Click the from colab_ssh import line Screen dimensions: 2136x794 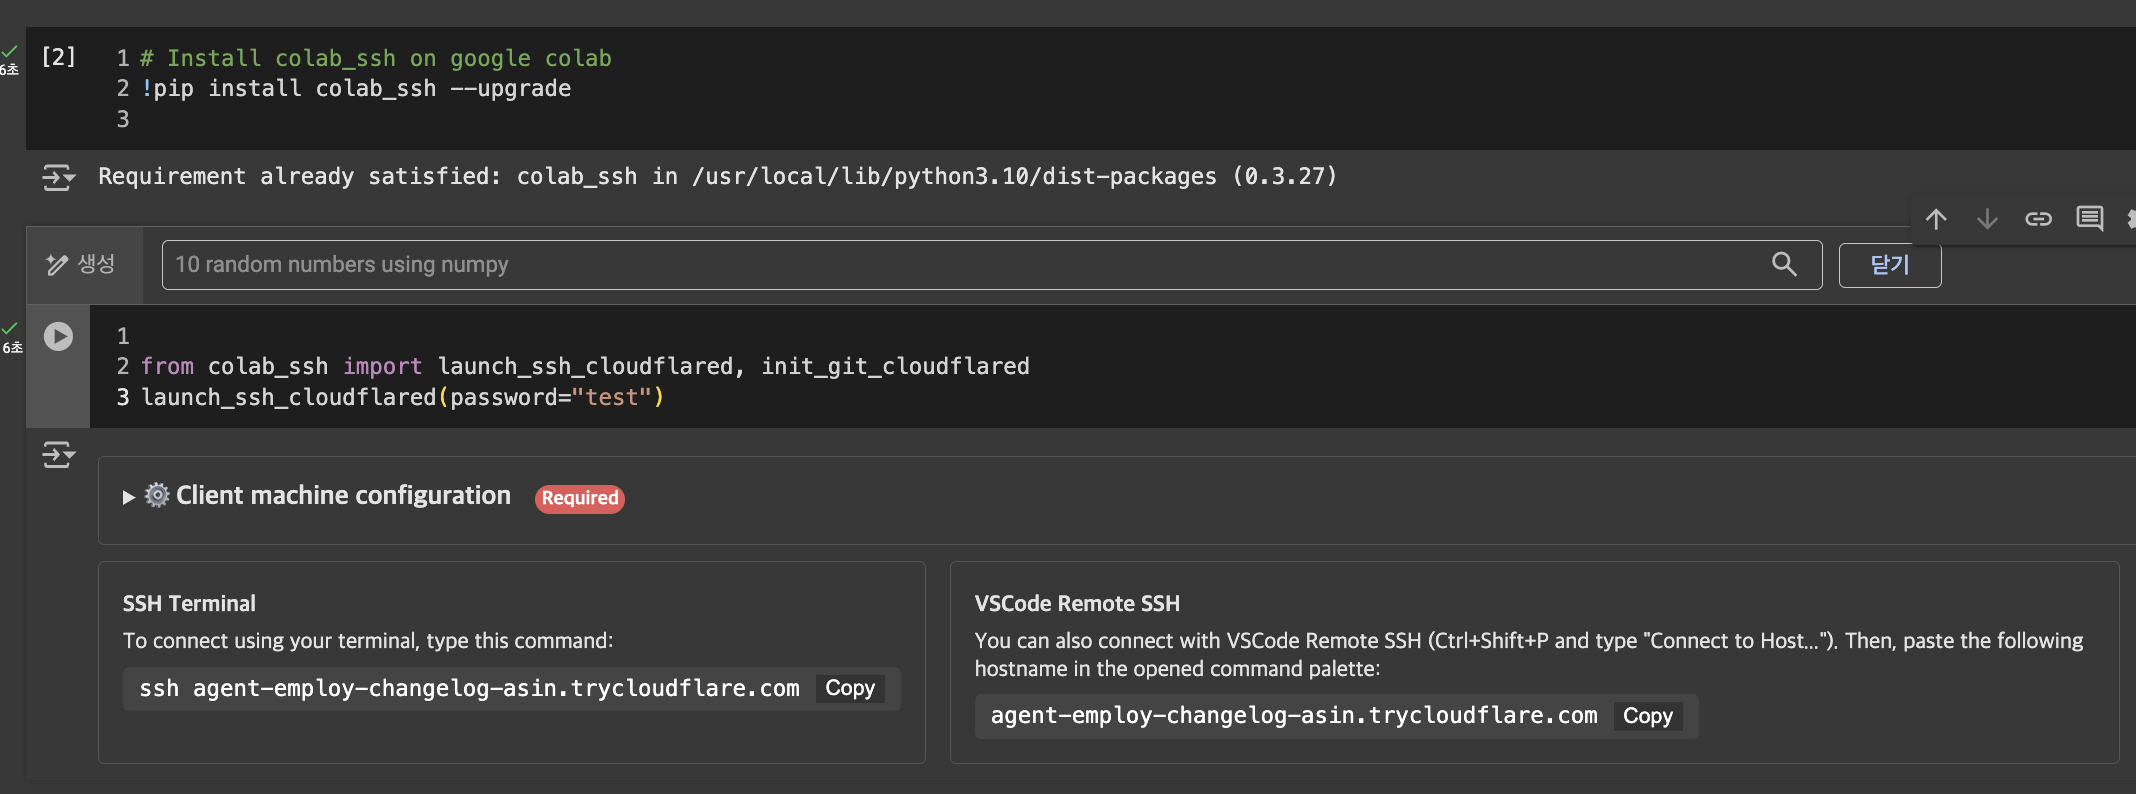585,367
